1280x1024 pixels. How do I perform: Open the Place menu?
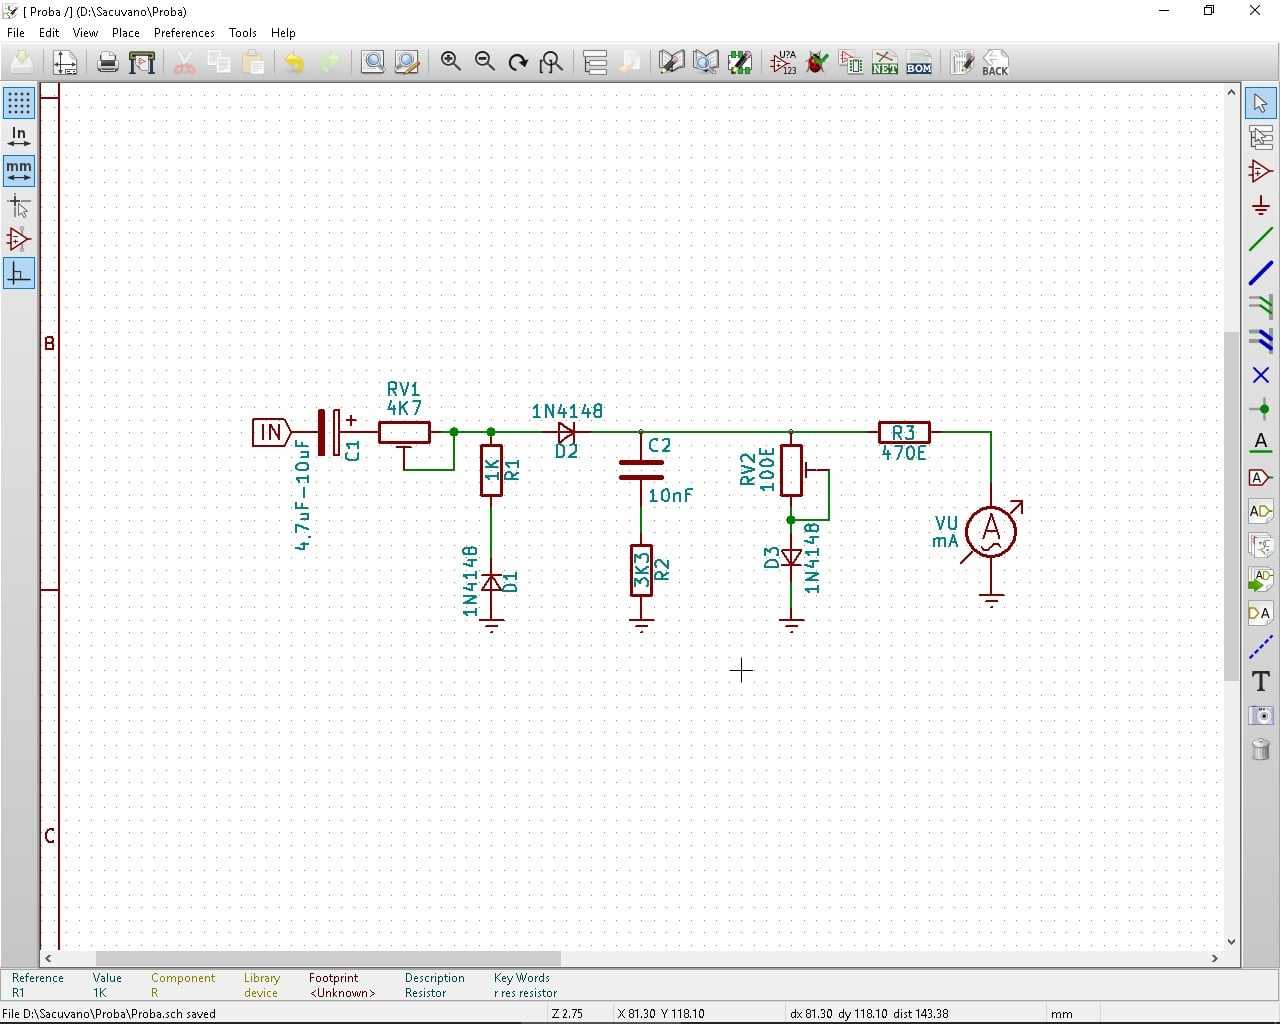(126, 33)
